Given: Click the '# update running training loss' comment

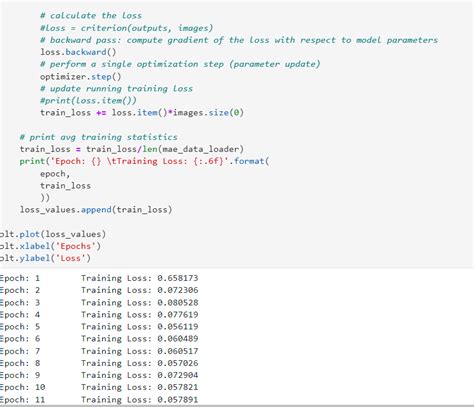Looking at the screenshot, I should (x=116, y=89).
